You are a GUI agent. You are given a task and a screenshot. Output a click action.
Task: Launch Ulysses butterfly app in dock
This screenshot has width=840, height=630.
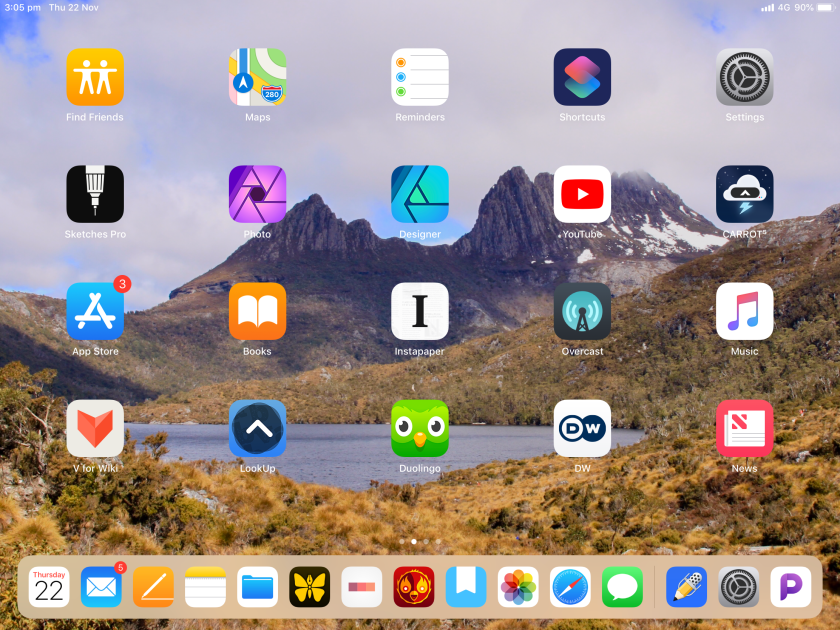pos(310,587)
